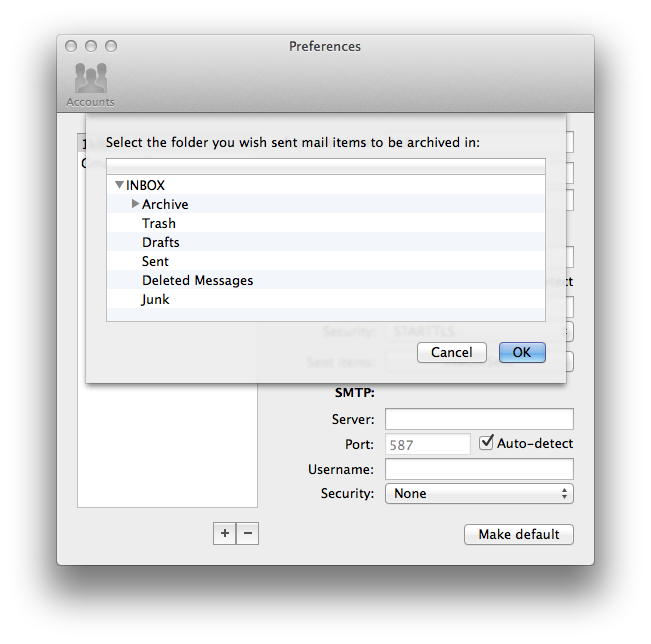This screenshot has height=644, width=651.
Task: Click the SMTP Username field
Action: [x=479, y=469]
